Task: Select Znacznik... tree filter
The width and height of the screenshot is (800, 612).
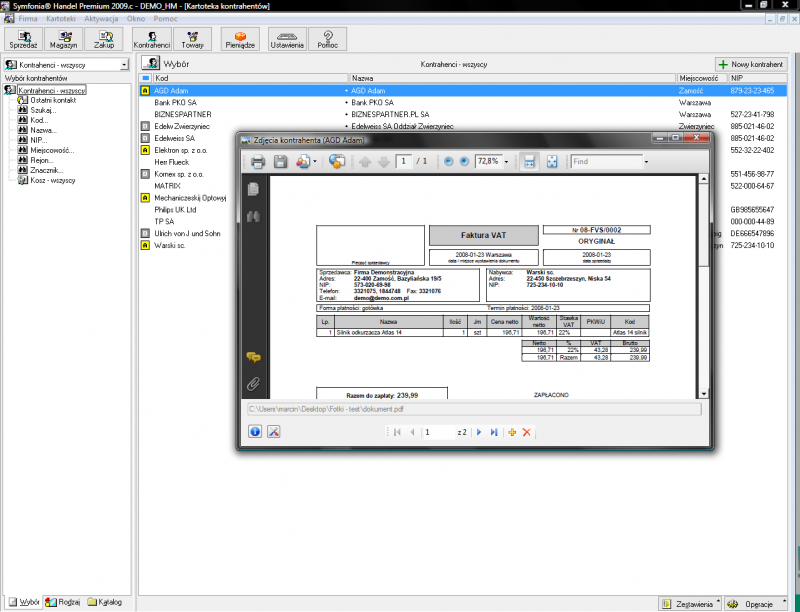Action: coord(46,170)
